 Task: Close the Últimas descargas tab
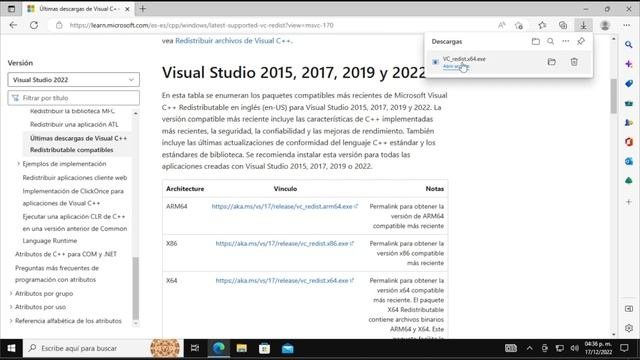(127, 9)
